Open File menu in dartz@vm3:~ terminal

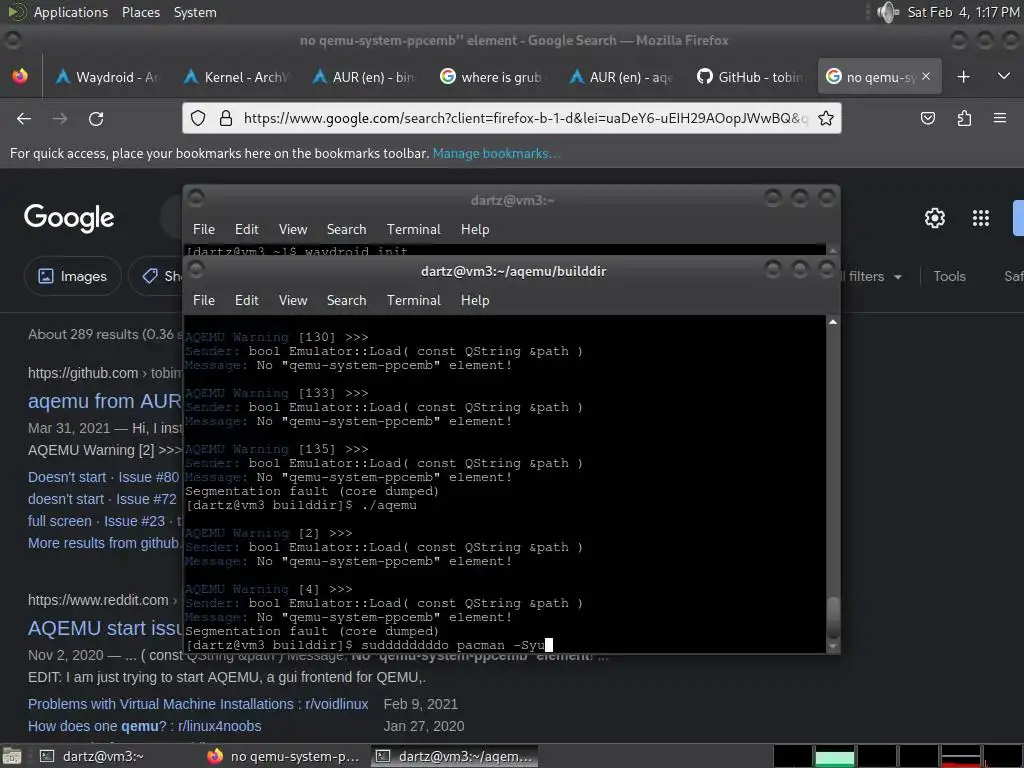204,229
